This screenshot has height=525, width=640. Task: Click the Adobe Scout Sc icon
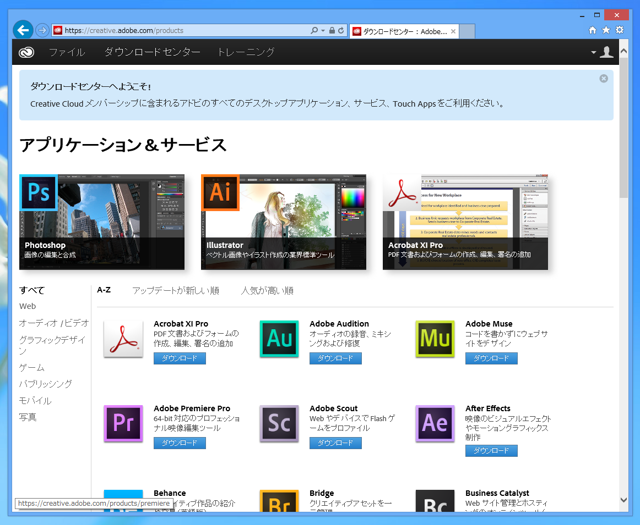pyautogui.click(x=279, y=423)
